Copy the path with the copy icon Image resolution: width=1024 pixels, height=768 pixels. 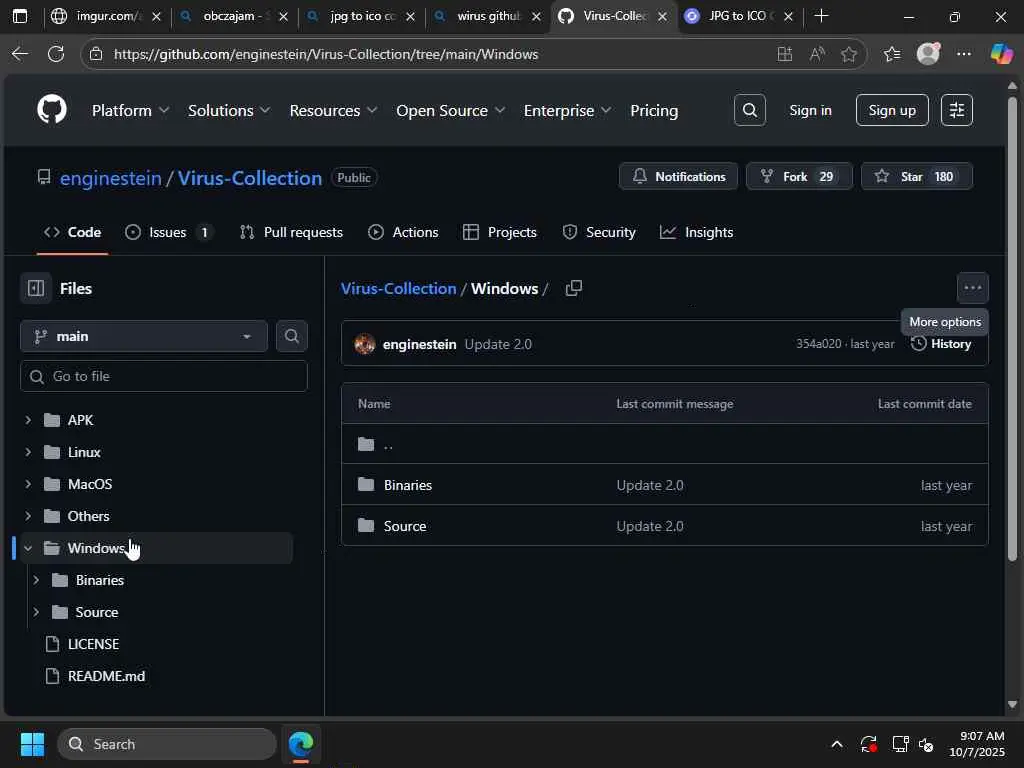[573, 288]
